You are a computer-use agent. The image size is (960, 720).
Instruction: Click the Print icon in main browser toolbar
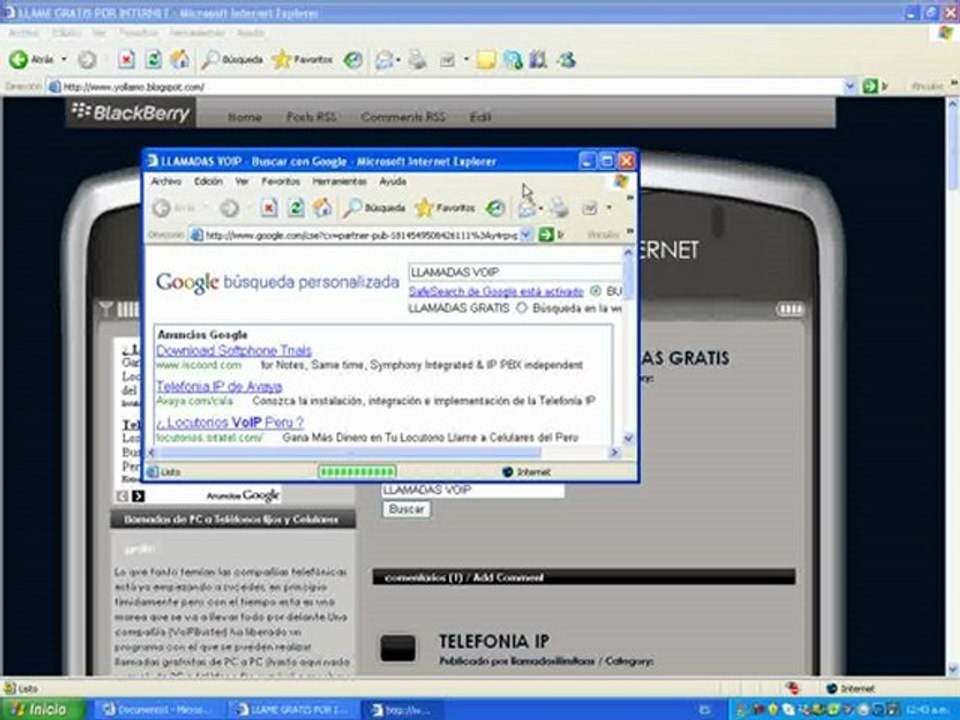(x=418, y=59)
